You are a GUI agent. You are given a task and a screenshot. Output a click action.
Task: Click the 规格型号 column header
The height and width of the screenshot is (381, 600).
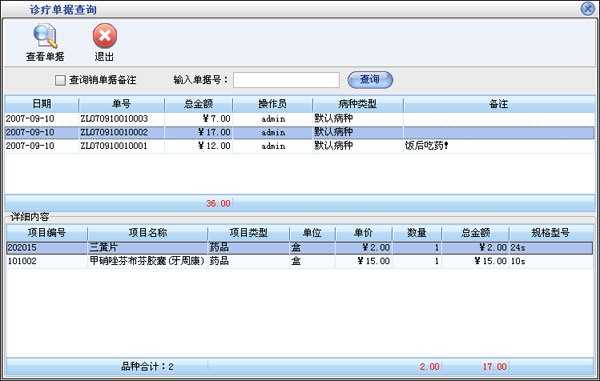pyautogui.click(x=551, y=233)
